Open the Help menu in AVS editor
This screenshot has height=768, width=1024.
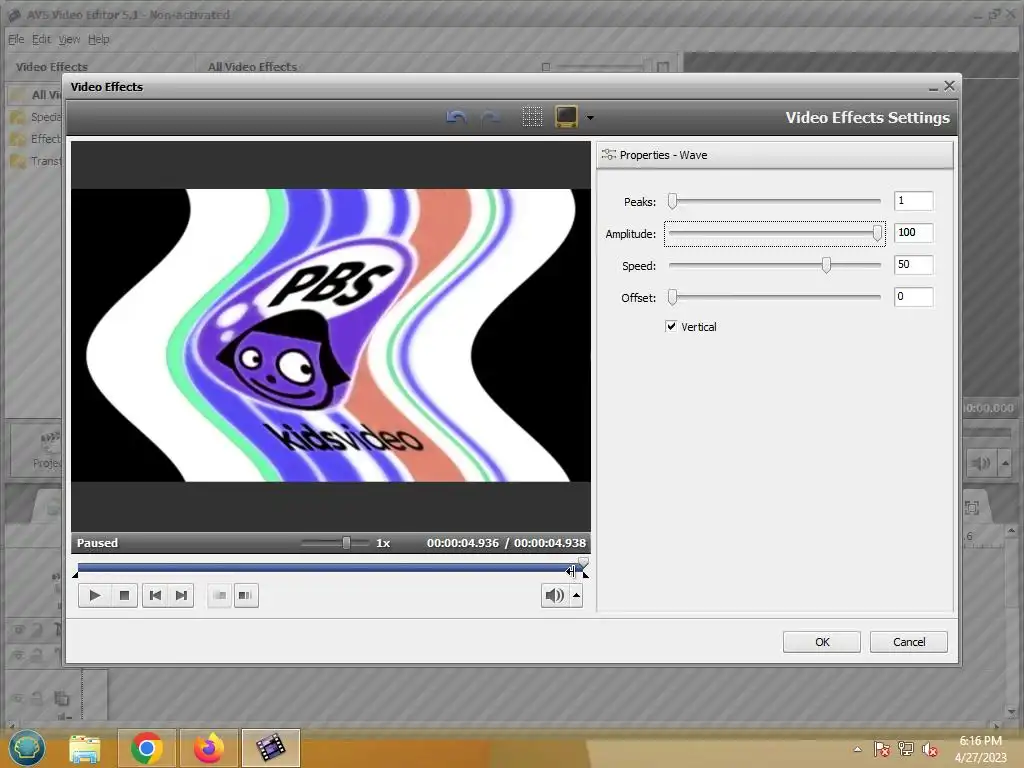point(99,39)
